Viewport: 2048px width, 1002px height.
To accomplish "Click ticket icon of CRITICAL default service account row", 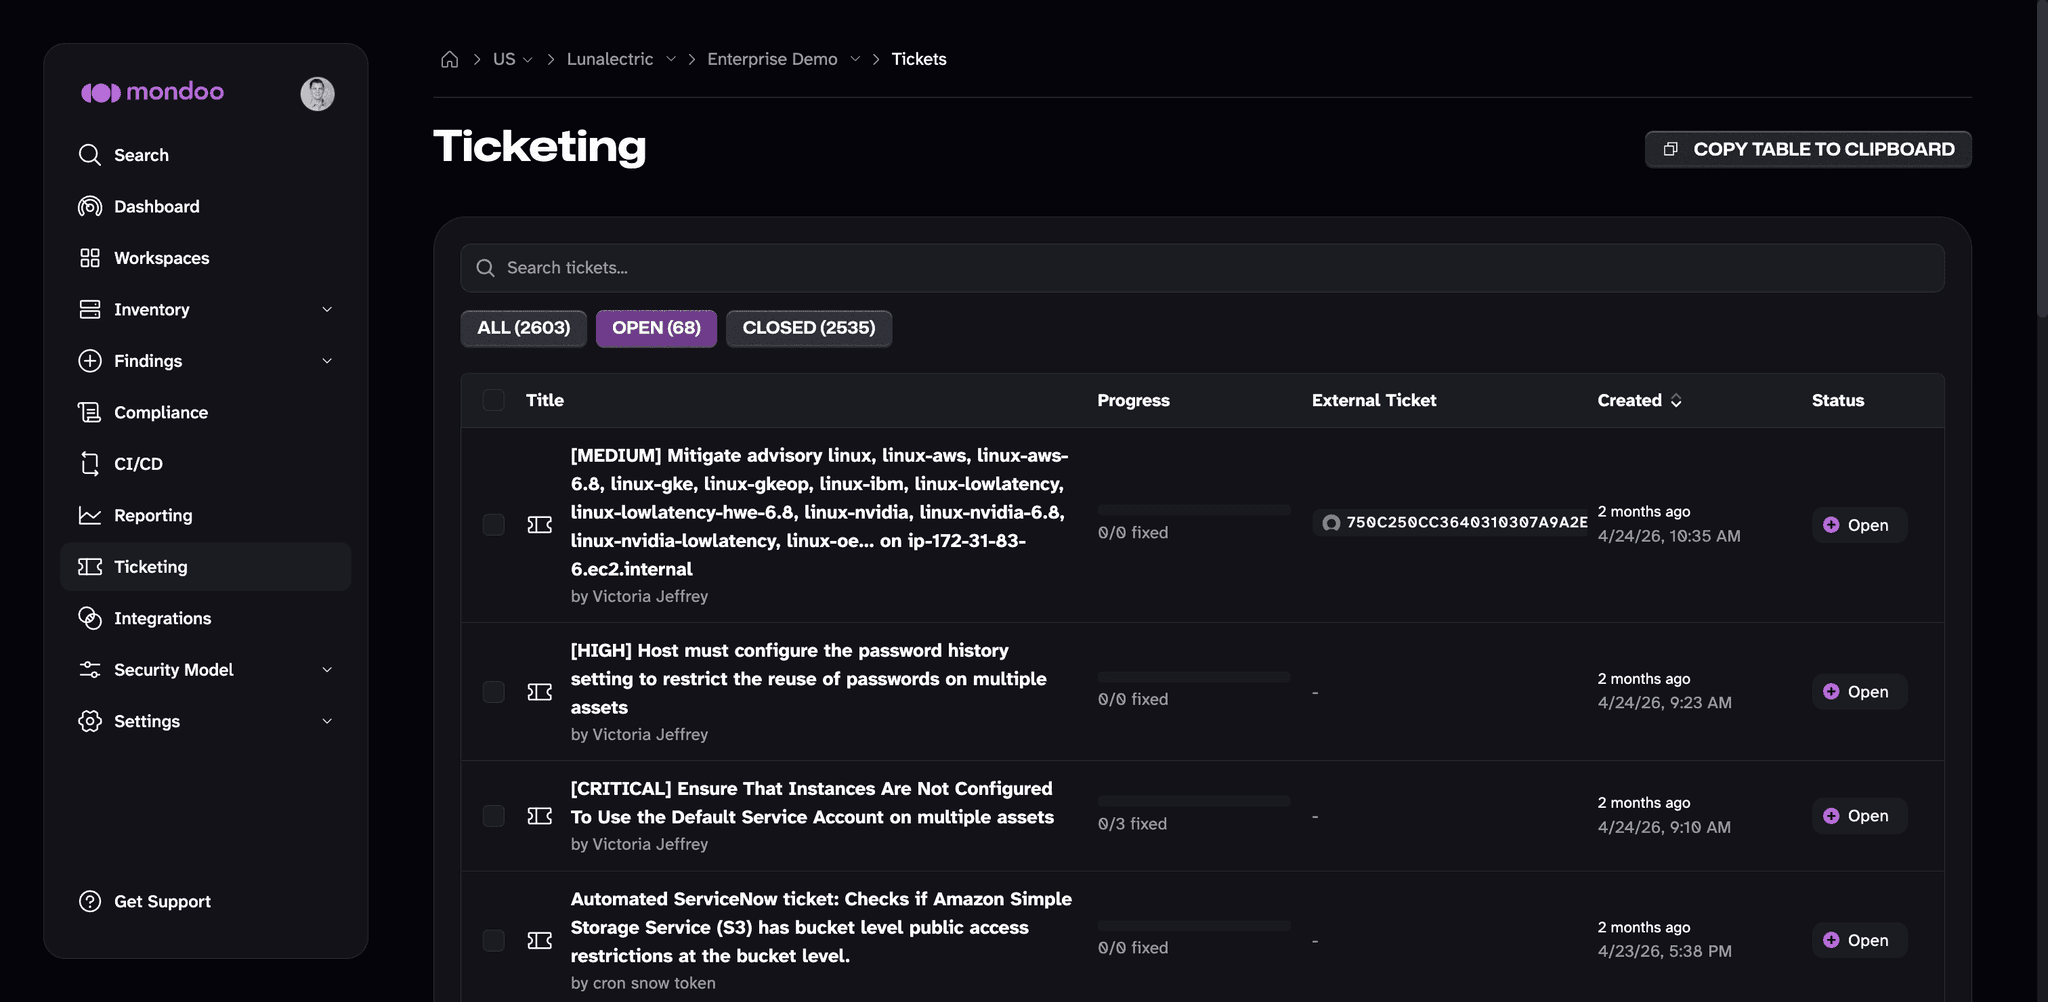I will click(x=540, y=816).
